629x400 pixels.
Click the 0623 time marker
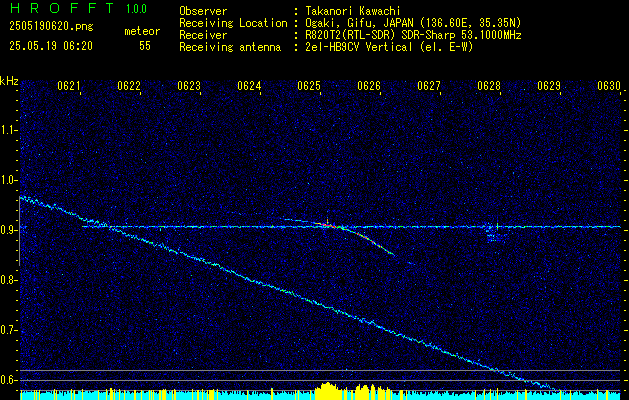pyautogui.click(x=189, y=86)
